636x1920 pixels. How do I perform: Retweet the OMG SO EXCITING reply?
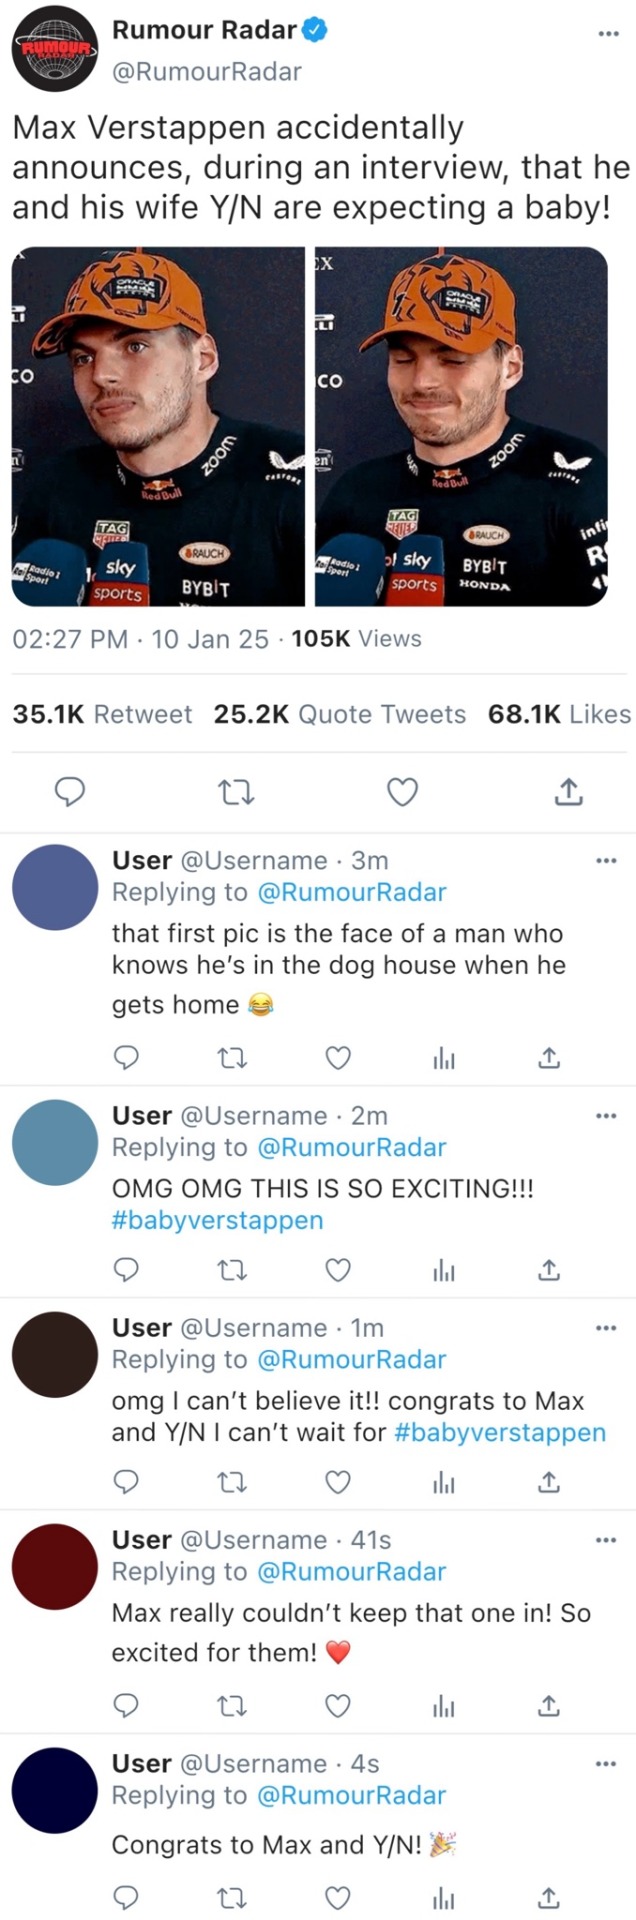coord(233,1270)
